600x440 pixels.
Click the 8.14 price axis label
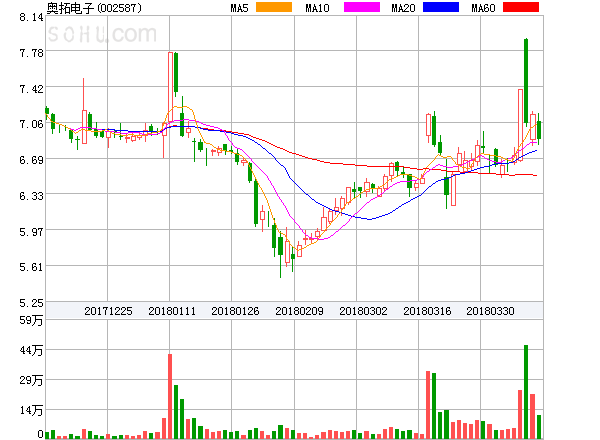(x=31, y=17)
